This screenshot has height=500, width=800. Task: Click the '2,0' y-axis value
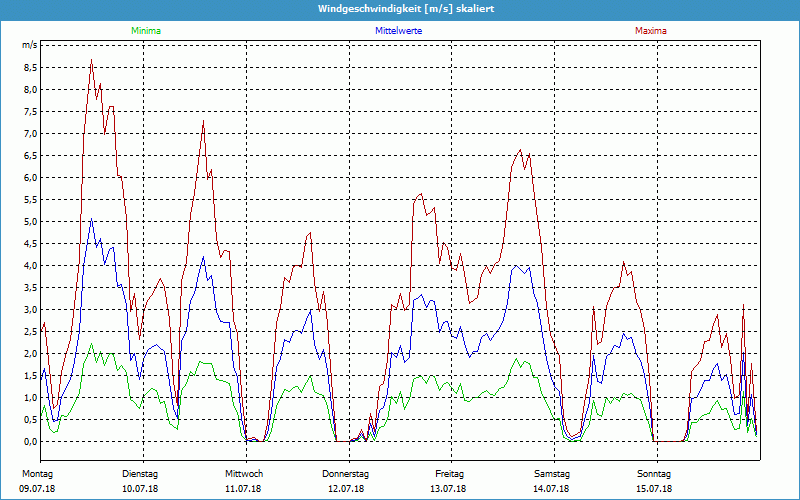31,354
